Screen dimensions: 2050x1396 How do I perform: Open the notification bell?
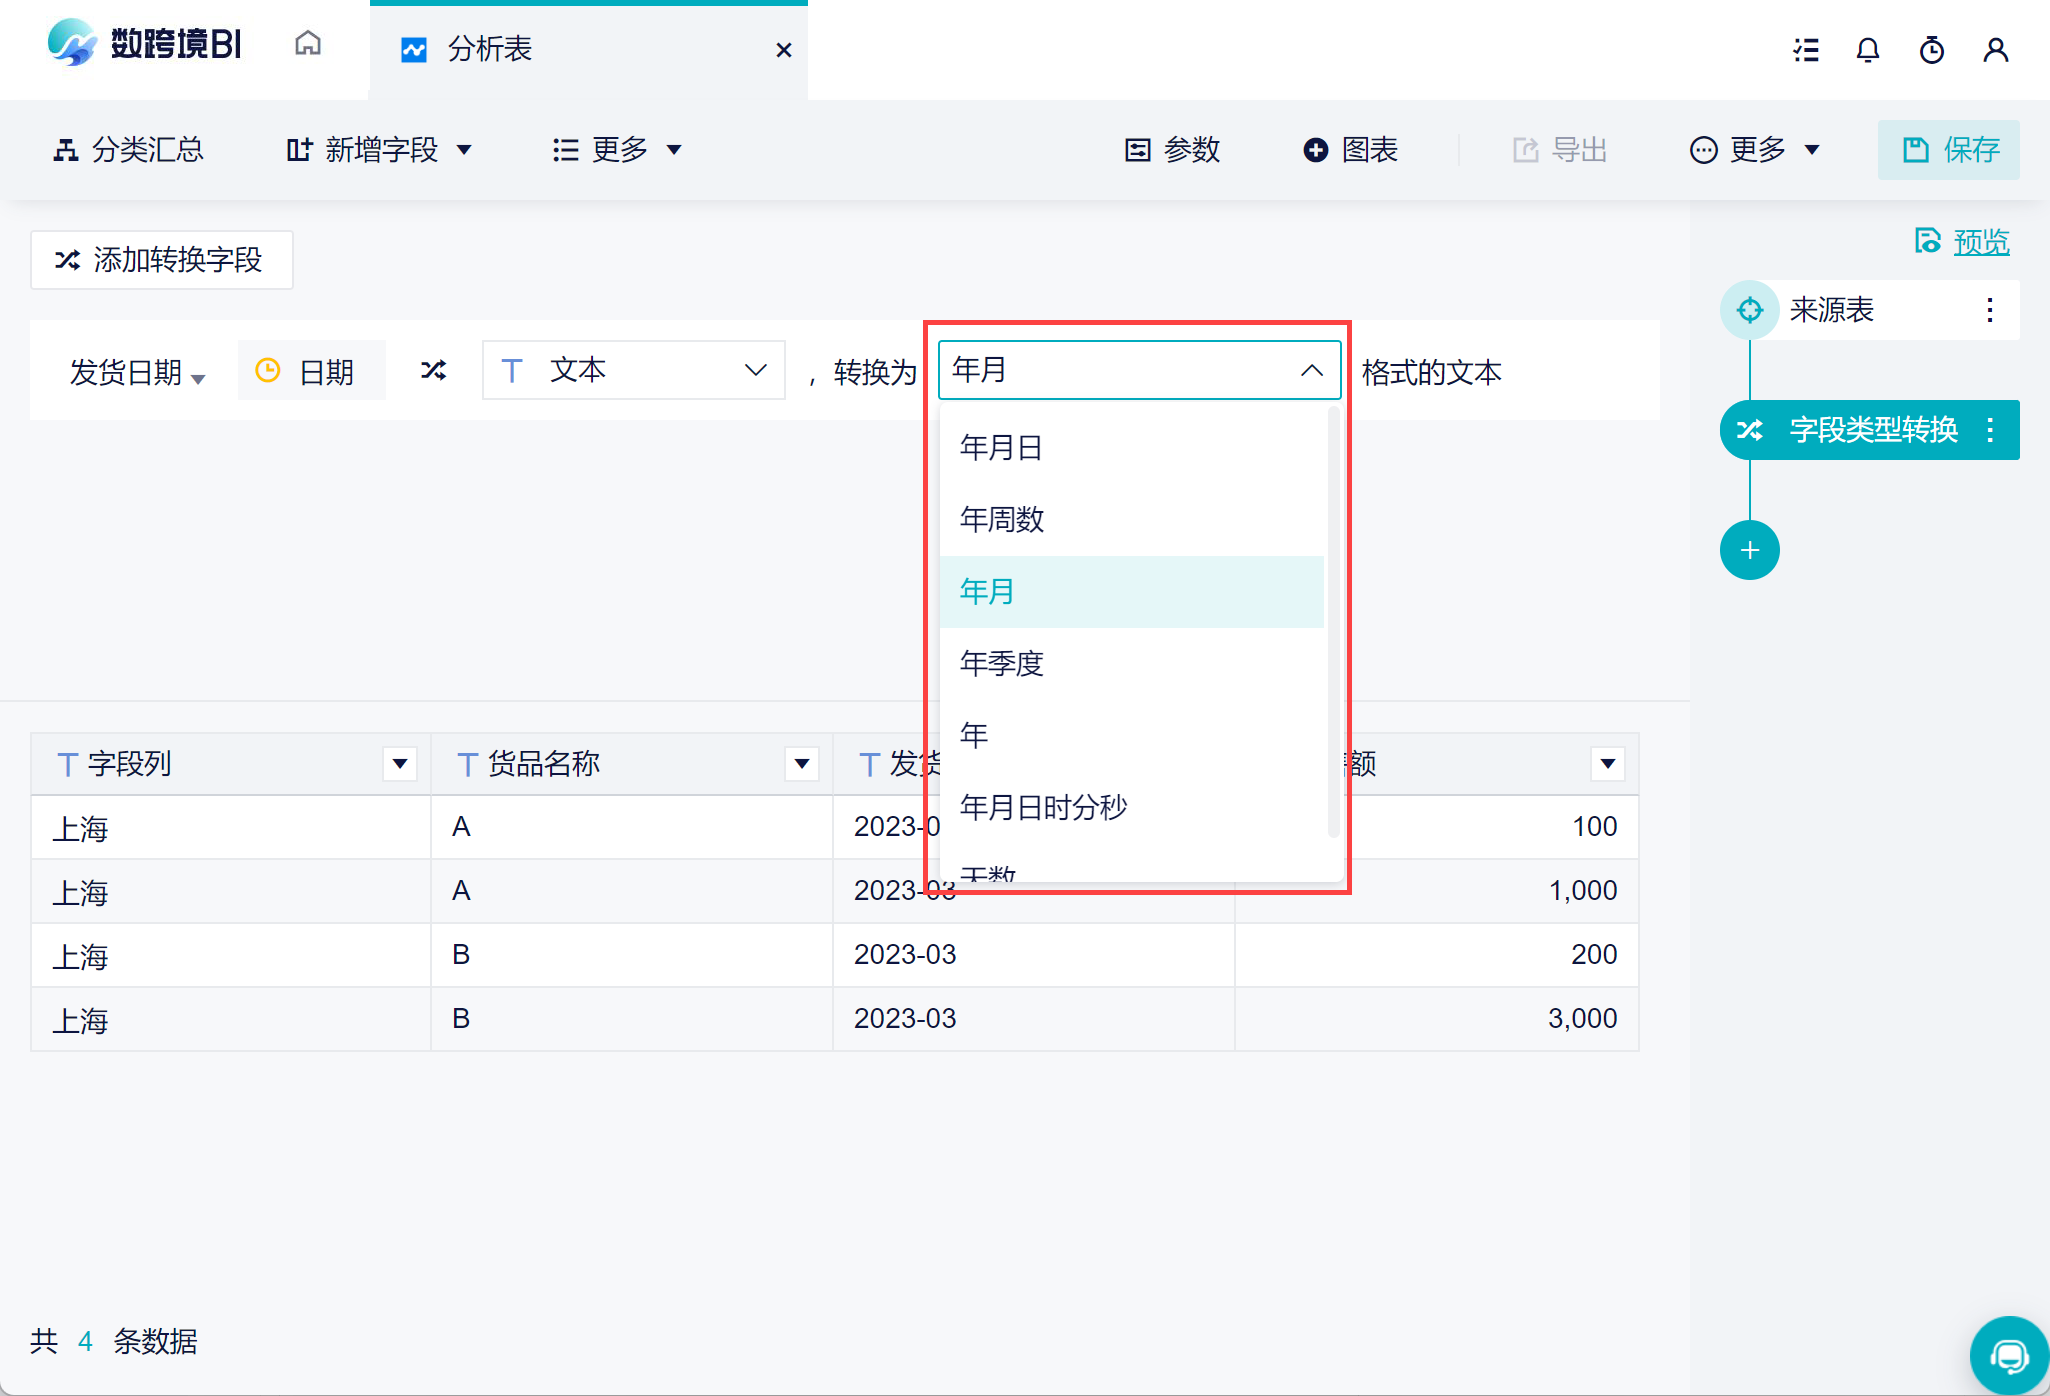(1867, 50)
